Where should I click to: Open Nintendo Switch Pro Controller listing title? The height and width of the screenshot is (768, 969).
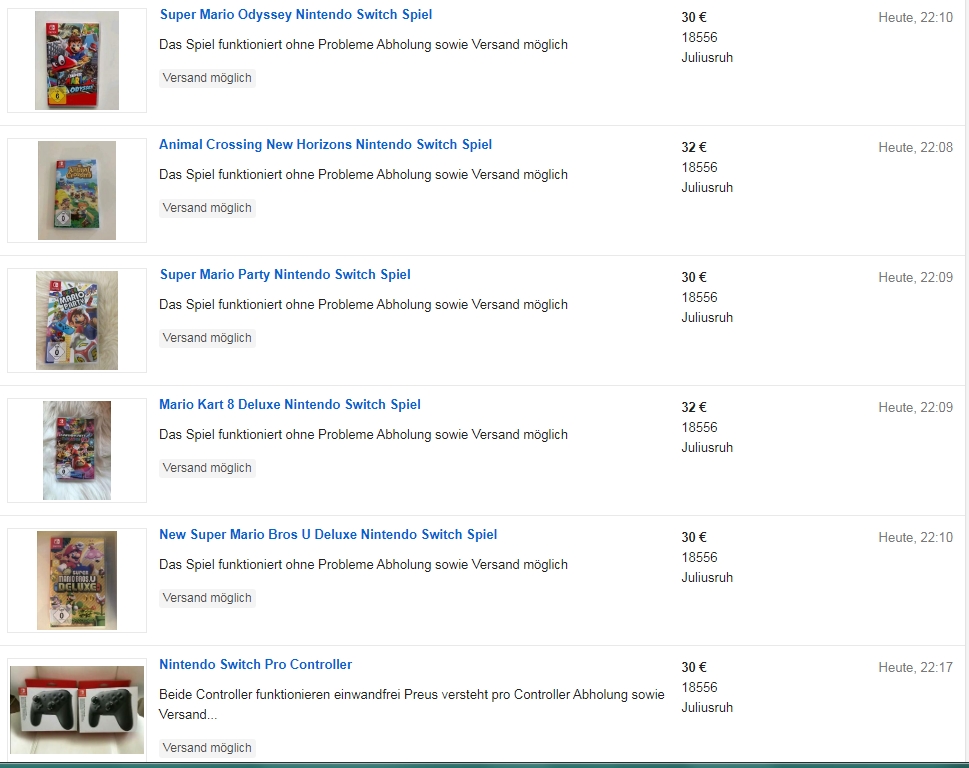pyautogui.click(x=255, y=664)
